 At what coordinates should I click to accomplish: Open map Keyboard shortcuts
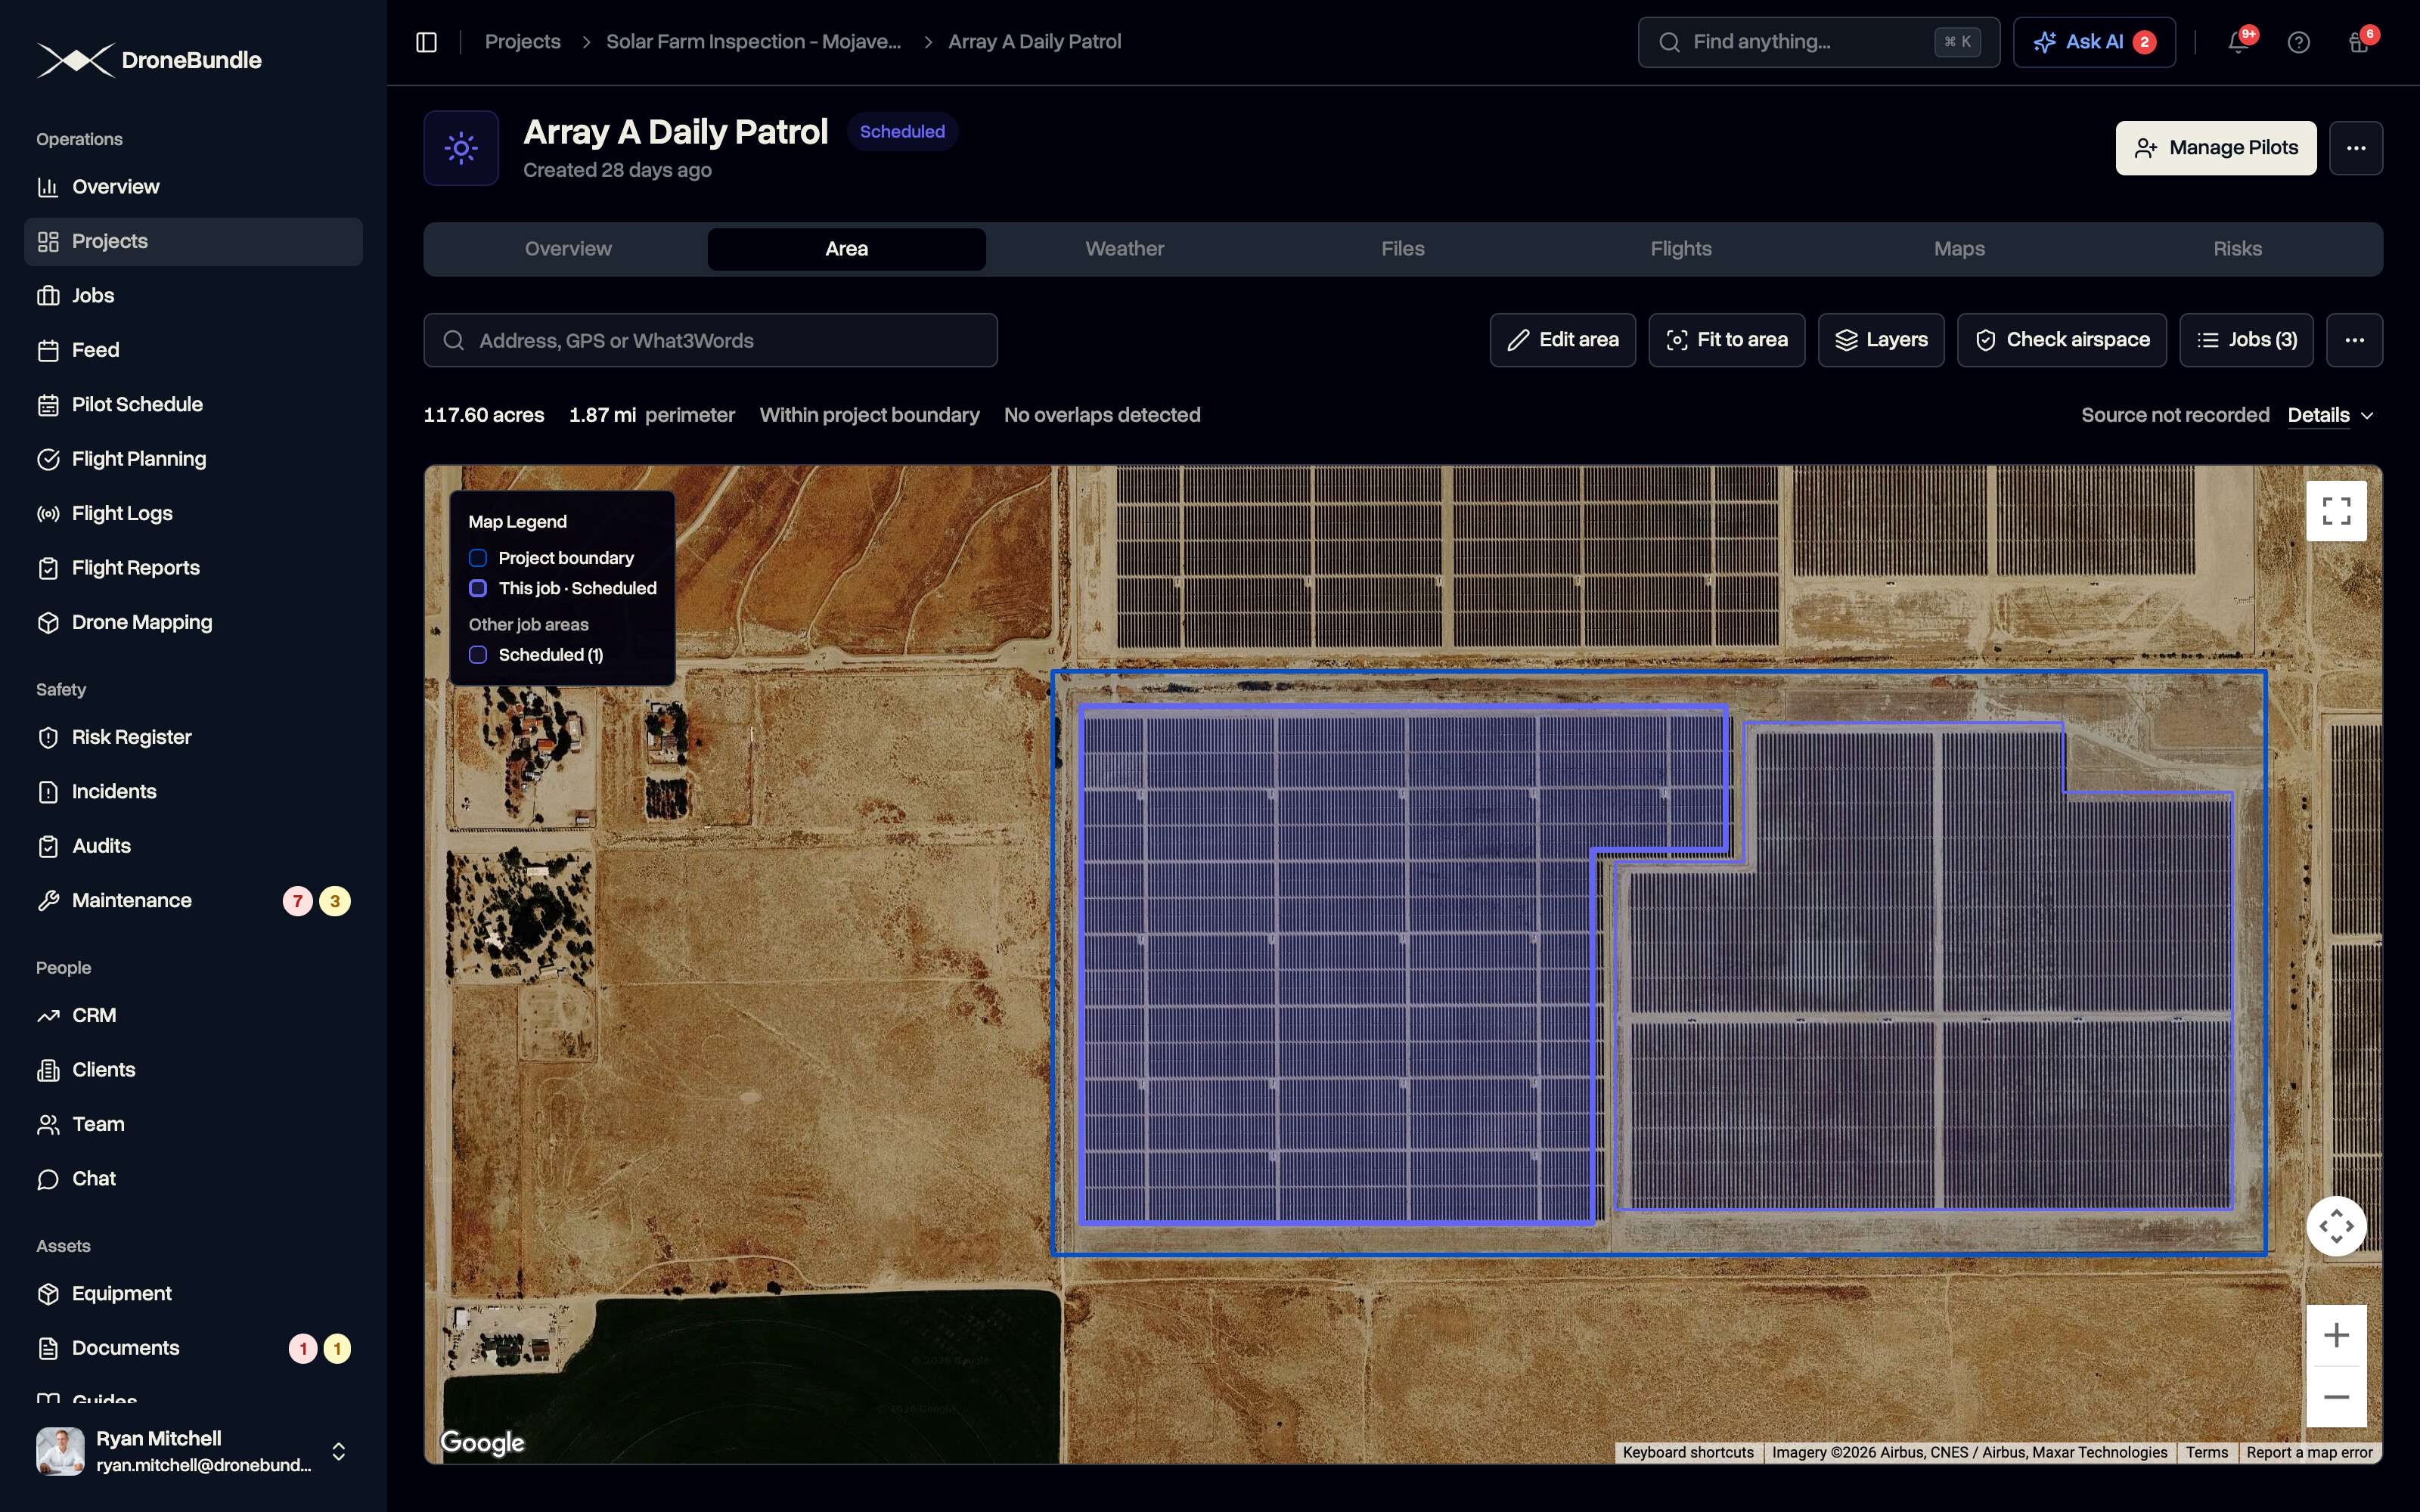(1688, 1452)
